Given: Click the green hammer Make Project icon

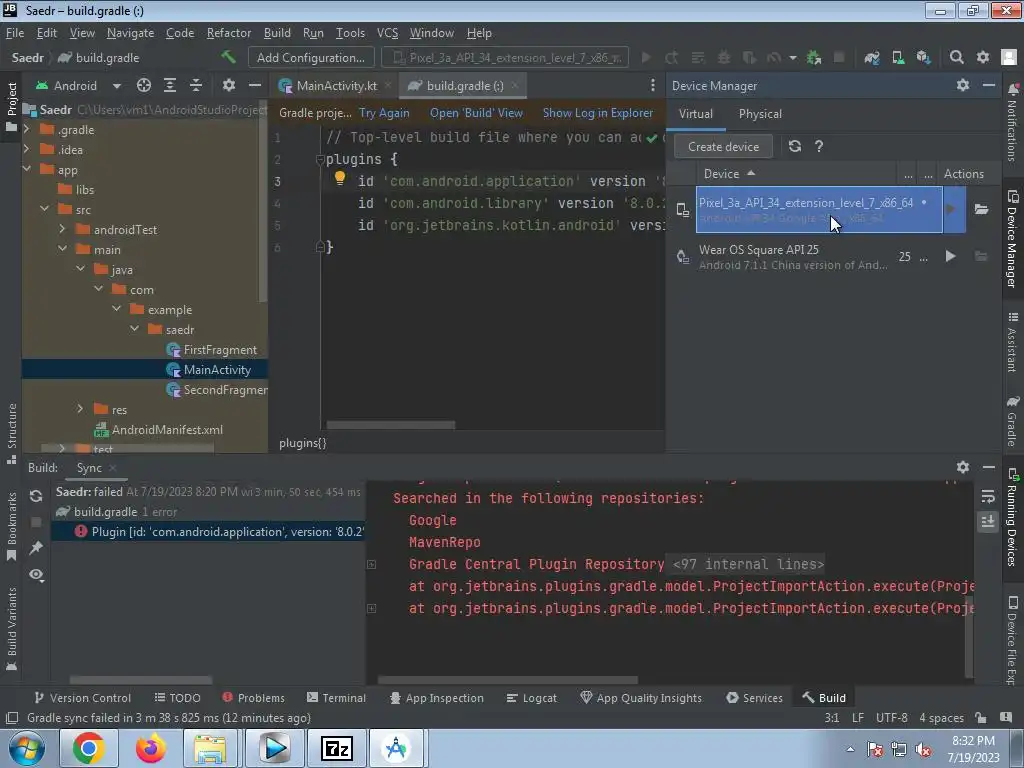Looking at the screenshot, I should pyautogui.click(x=228, y=57).
